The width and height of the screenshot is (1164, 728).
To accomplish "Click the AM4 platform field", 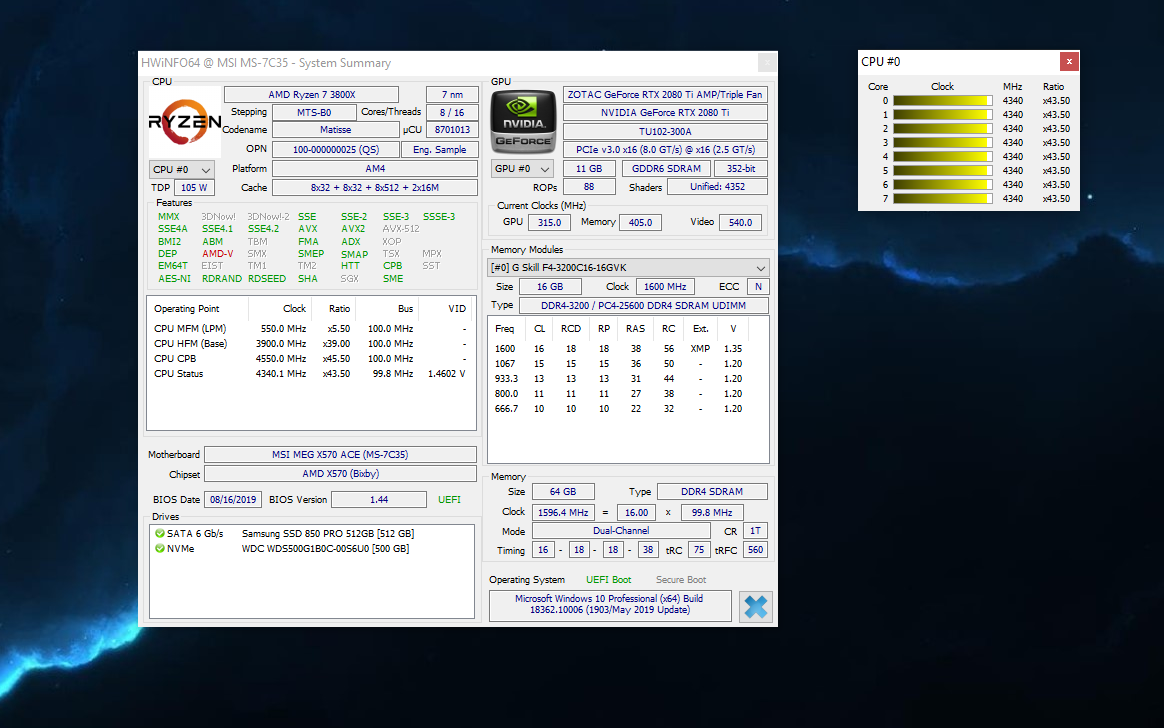I will (x=375, y=169).
